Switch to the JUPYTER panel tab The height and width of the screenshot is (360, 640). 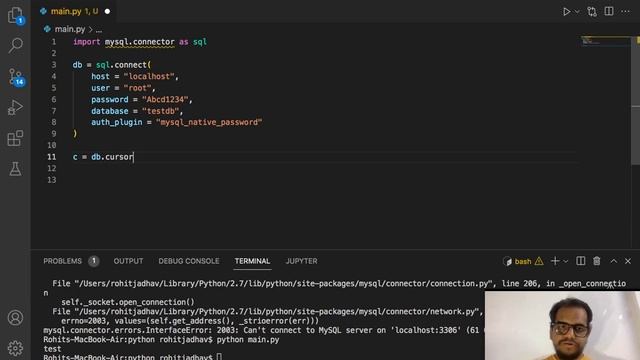tap(301, 261)
